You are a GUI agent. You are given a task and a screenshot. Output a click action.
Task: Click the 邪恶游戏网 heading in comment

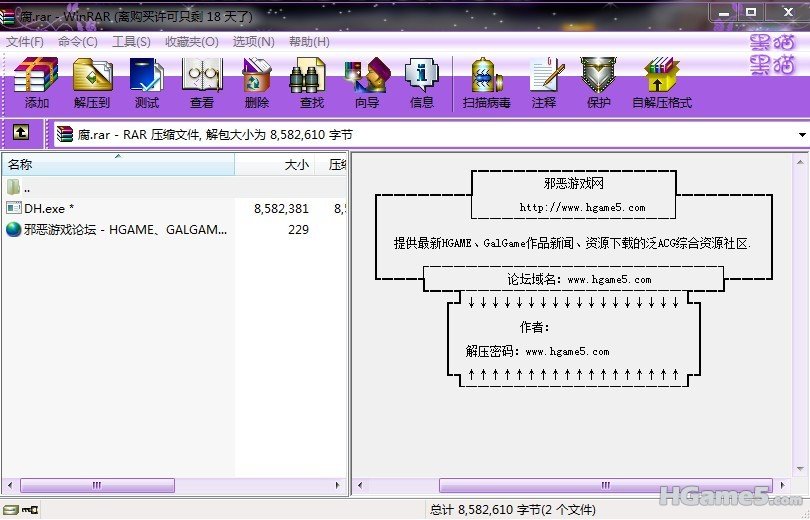pyautogui.click(x=573, y=183)
